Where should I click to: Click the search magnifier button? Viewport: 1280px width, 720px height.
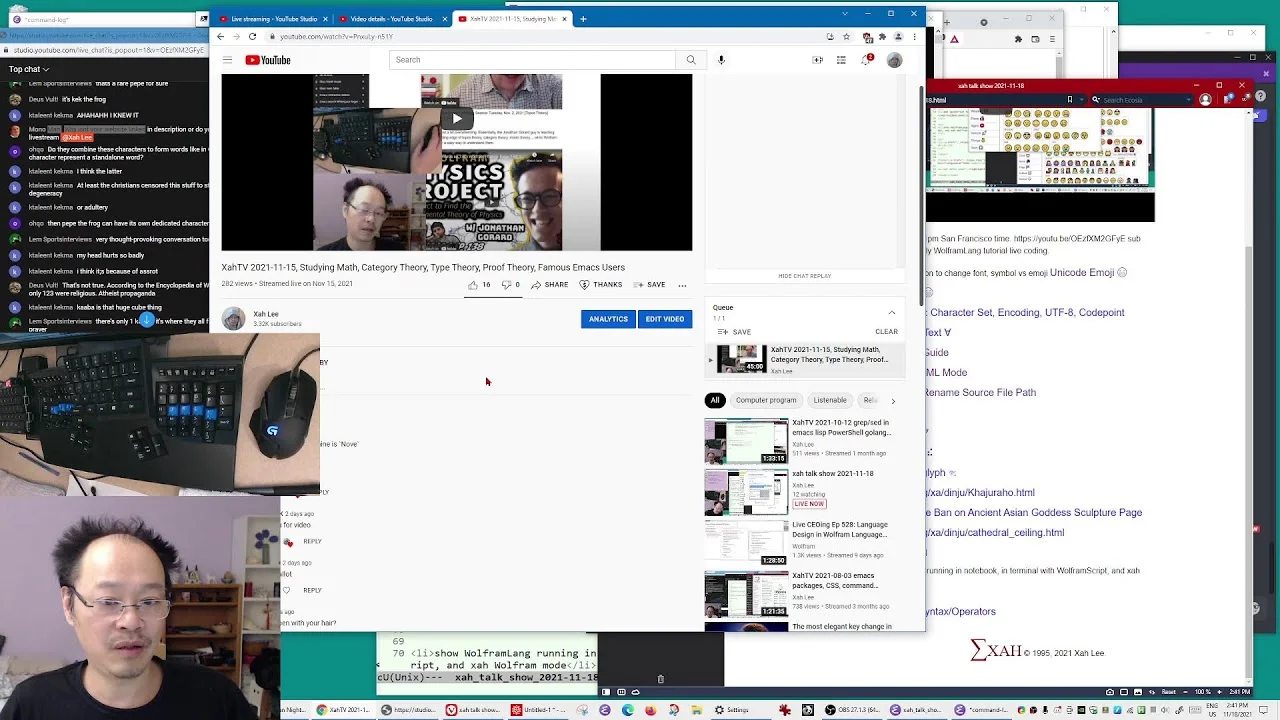[690, 60]
